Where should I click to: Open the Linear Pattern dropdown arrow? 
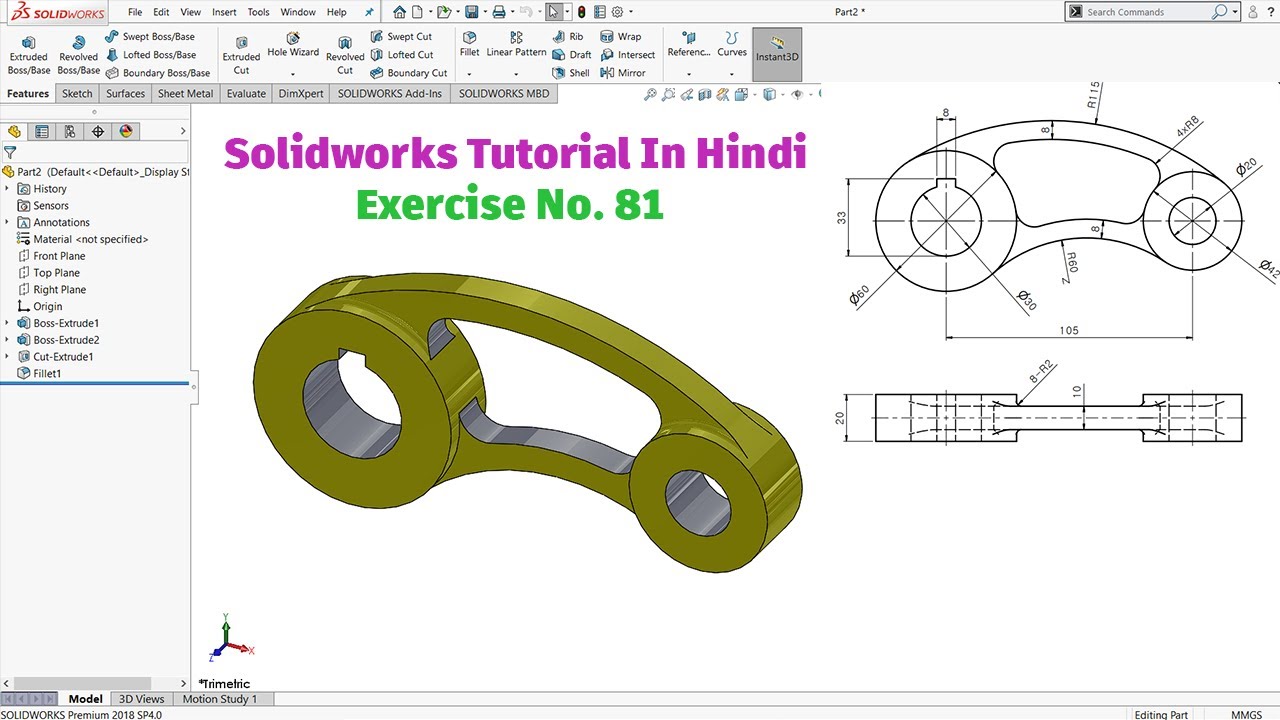(x=516, y=73)
